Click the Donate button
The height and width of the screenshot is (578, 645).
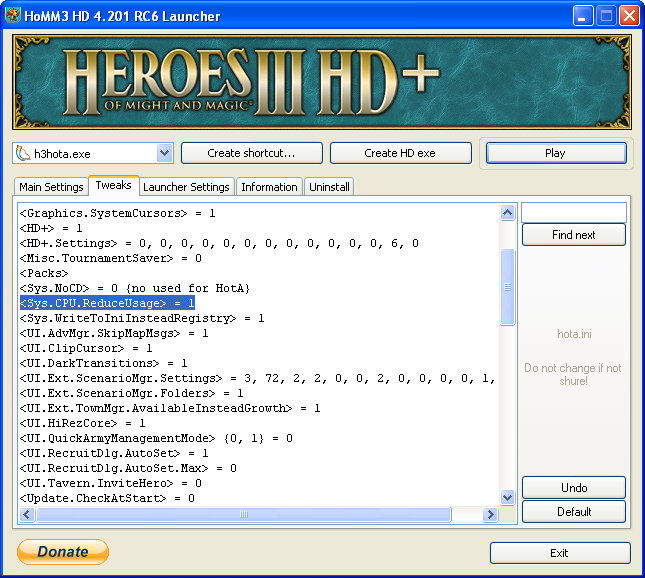(x=63, y=552)
